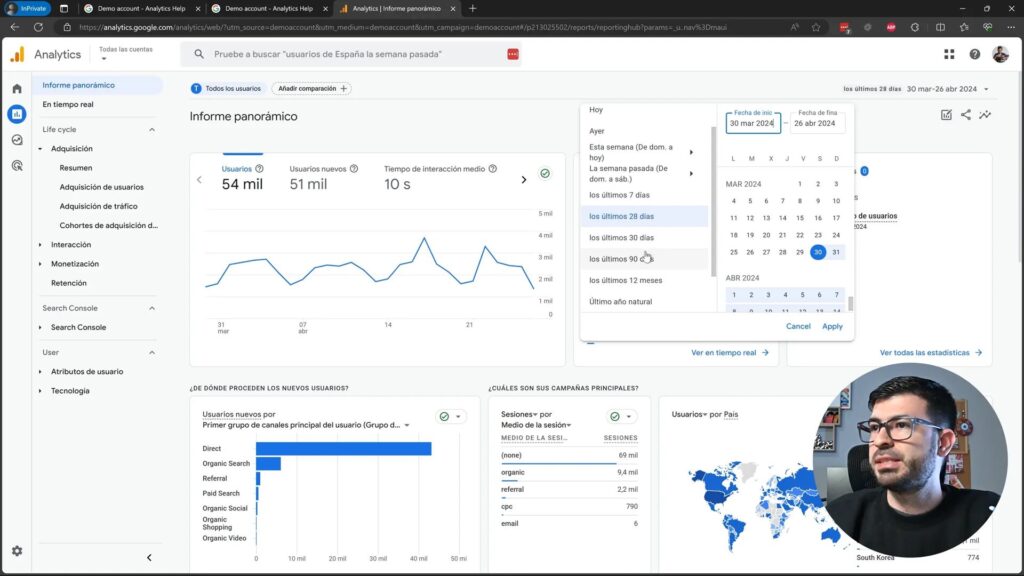This screenshot has height=576, width=1024.
Task: Open the Reports icon in left rail
Action: [x=17, y=114]
